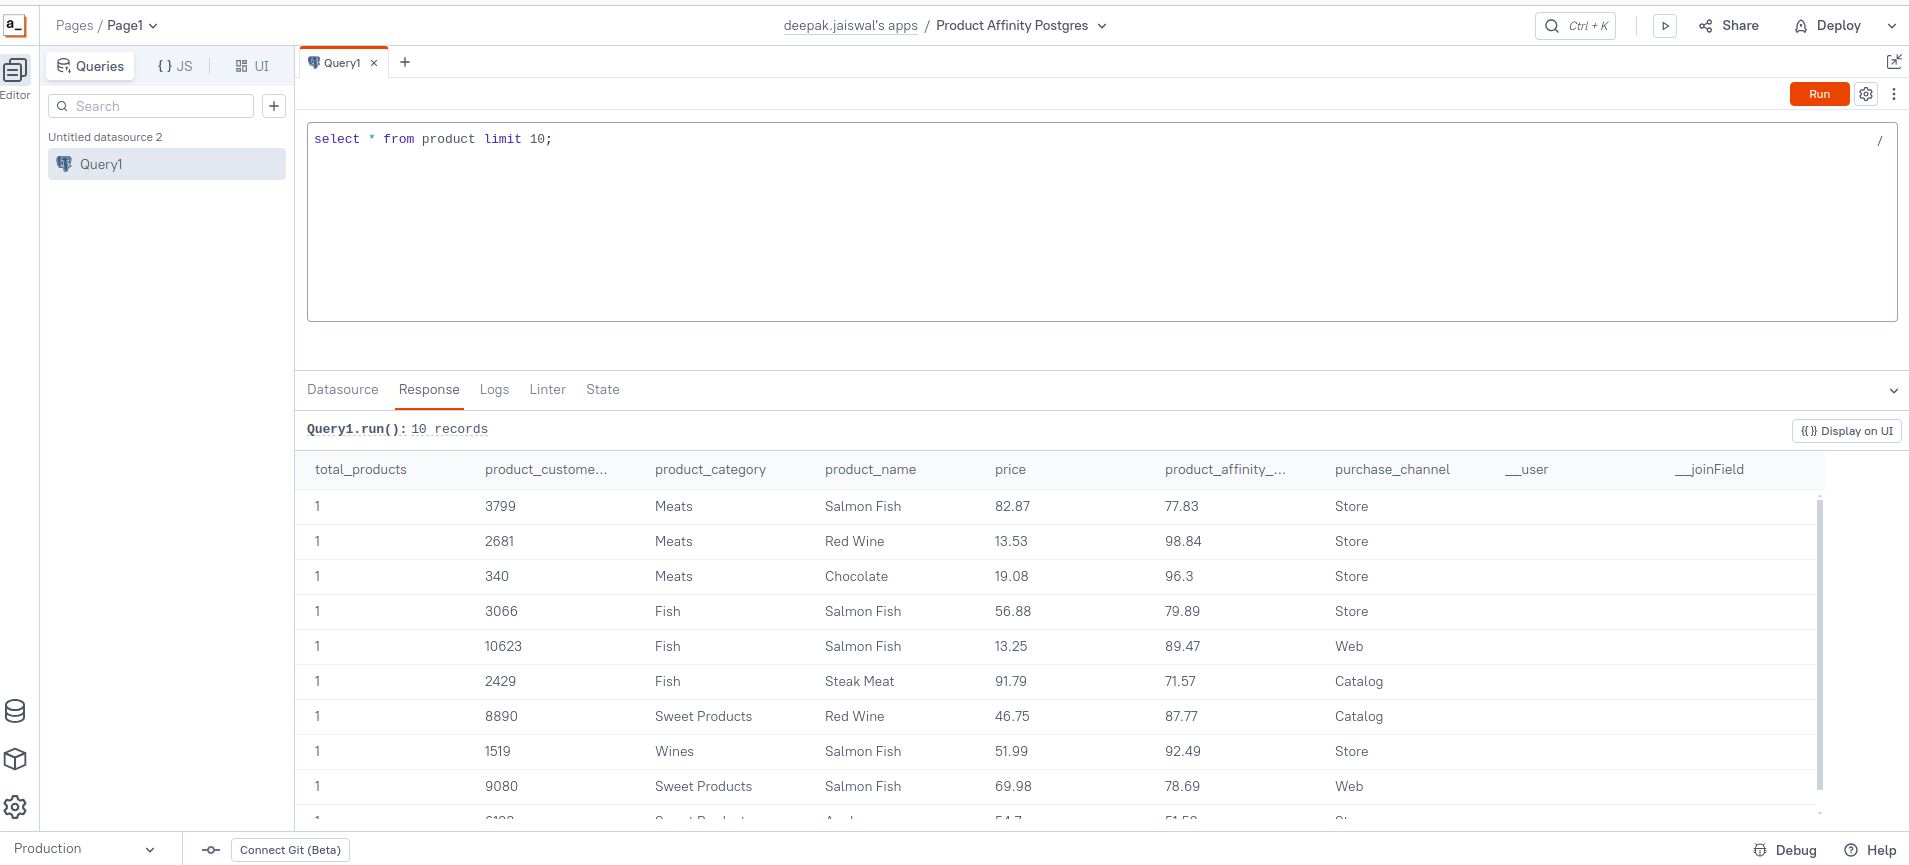This screenshot has width=1909, height=865.
Task: Open the Editor sidebar icon
Action: point(15,70)
